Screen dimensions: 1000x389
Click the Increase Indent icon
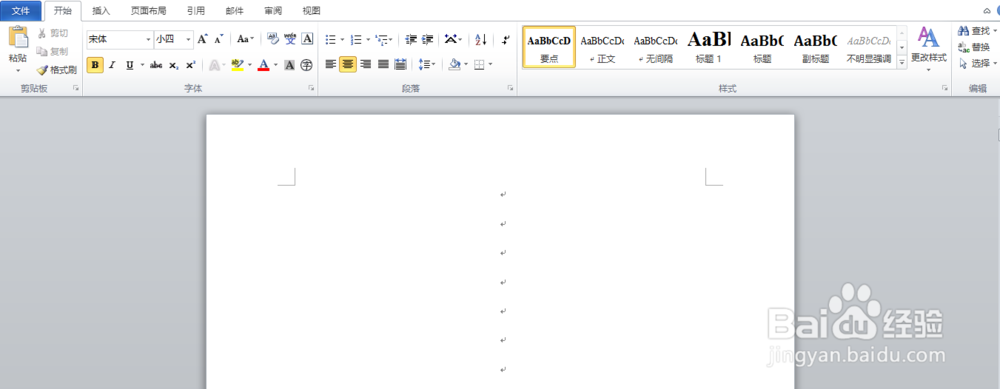click(x=427, y=40)
